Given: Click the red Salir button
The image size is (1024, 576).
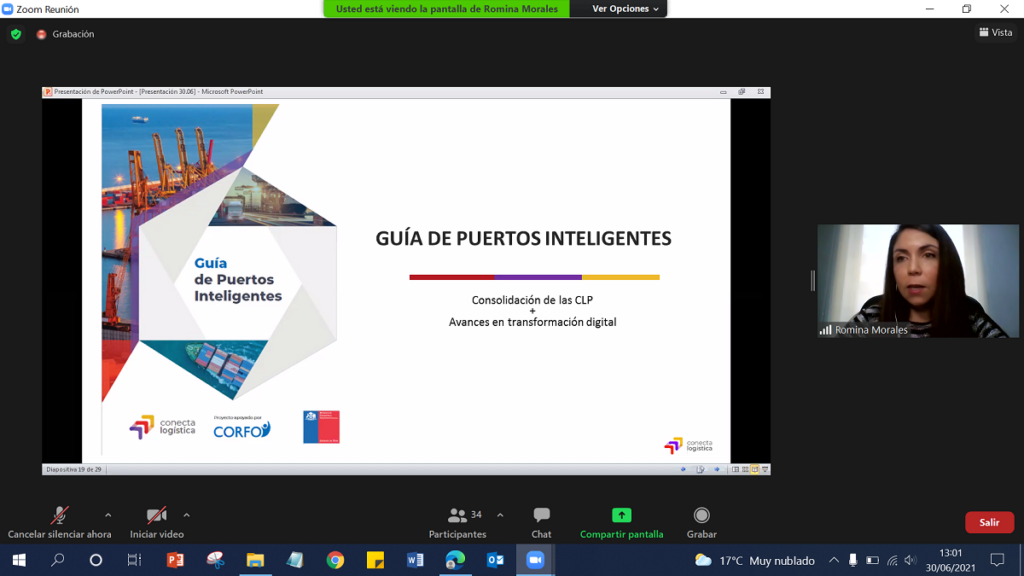Looking at the screenshot, I should pos(989,522).
